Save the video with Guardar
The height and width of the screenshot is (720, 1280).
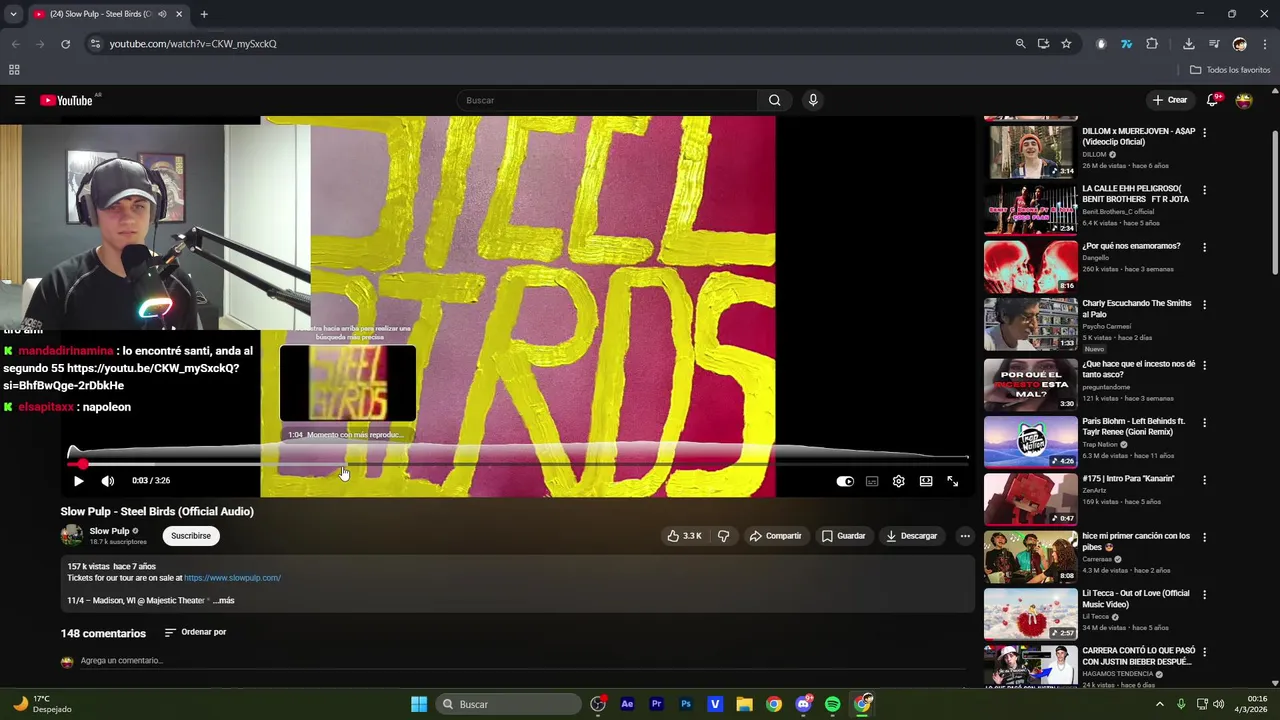844,536
